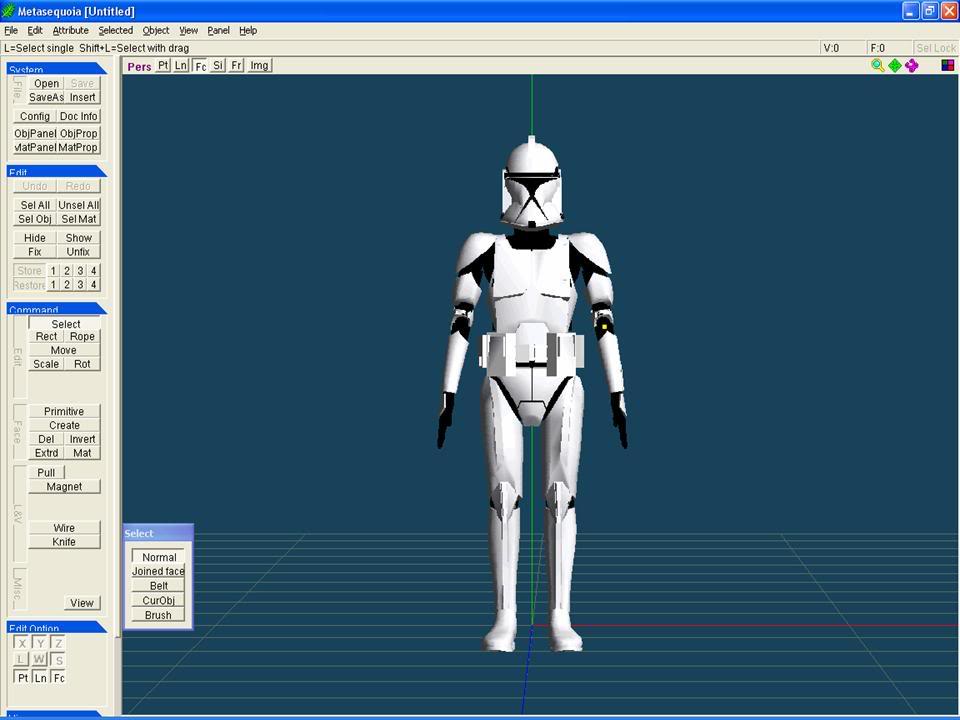Screen dimensions: 960x720
Task: Click the ObjPanel button
Action: click(35, 134)
